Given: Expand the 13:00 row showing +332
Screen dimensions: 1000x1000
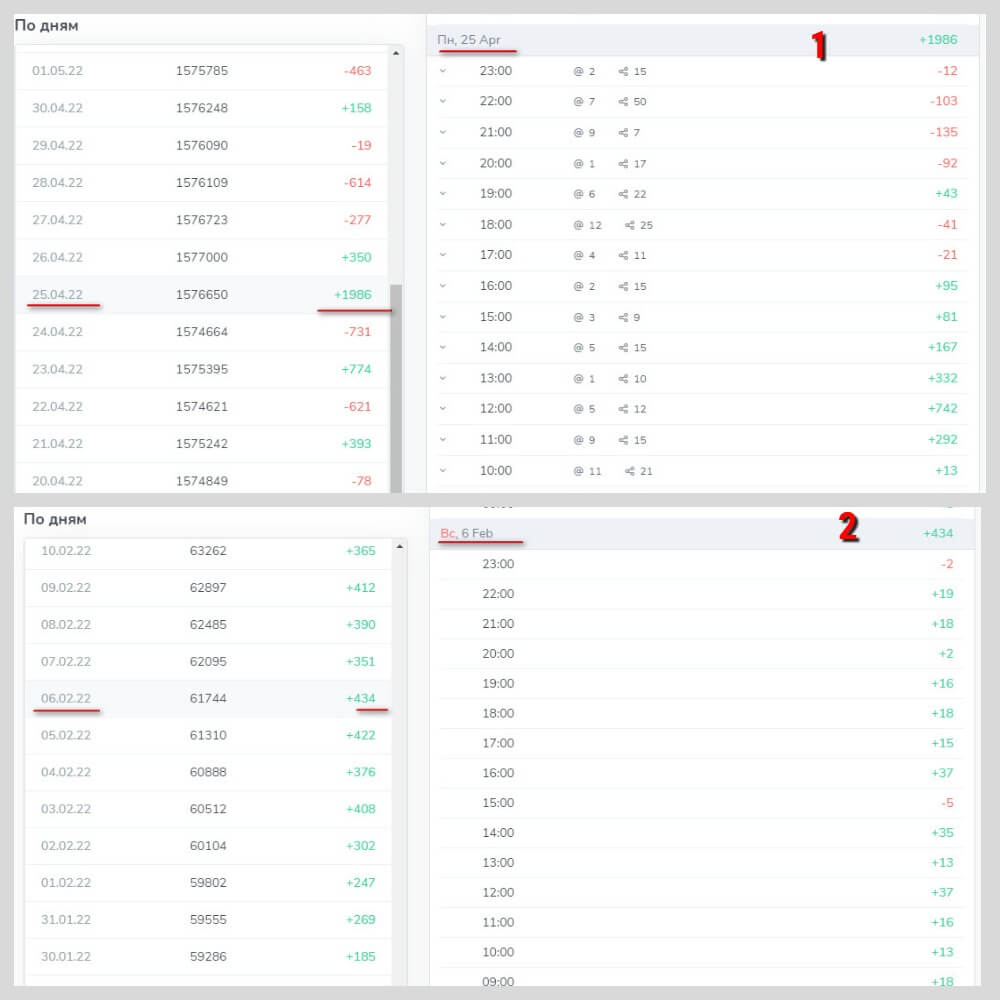Looking at the screenshot, I should point(443,378).
